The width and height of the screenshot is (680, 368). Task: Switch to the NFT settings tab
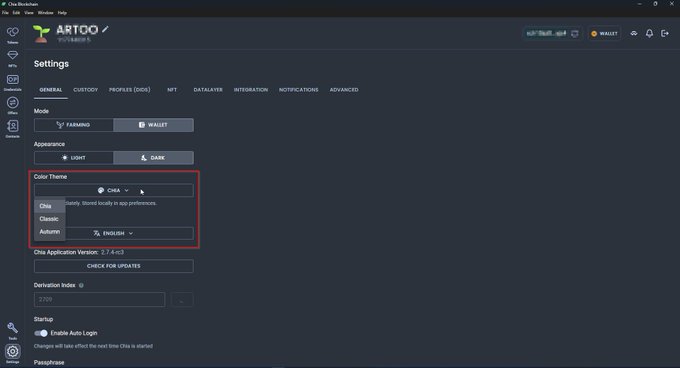172,90
